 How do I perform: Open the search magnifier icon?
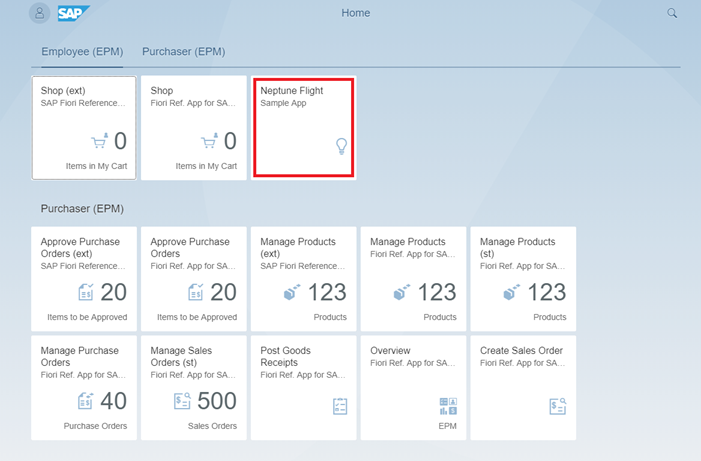point(672,13)
